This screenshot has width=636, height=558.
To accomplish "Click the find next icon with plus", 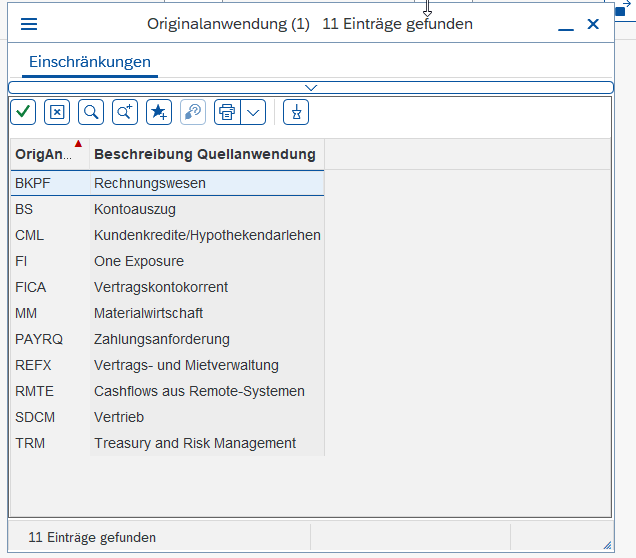I will (x=125, y=112).
